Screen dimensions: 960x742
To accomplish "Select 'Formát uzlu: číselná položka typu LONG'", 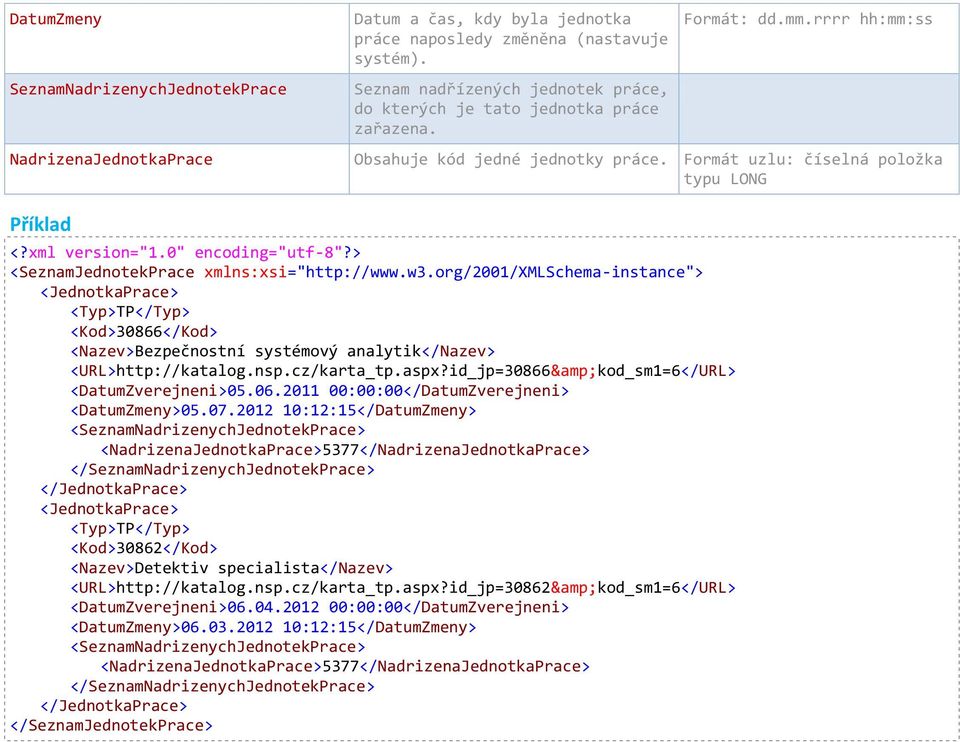I will pyautogui.click(x=813, y=170).
